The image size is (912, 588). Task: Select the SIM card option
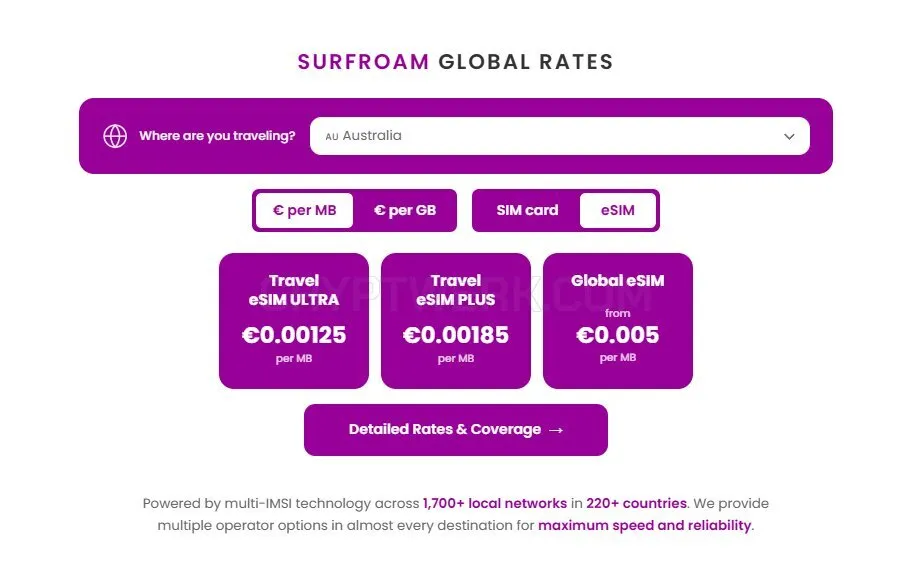[x=527, y=211]
